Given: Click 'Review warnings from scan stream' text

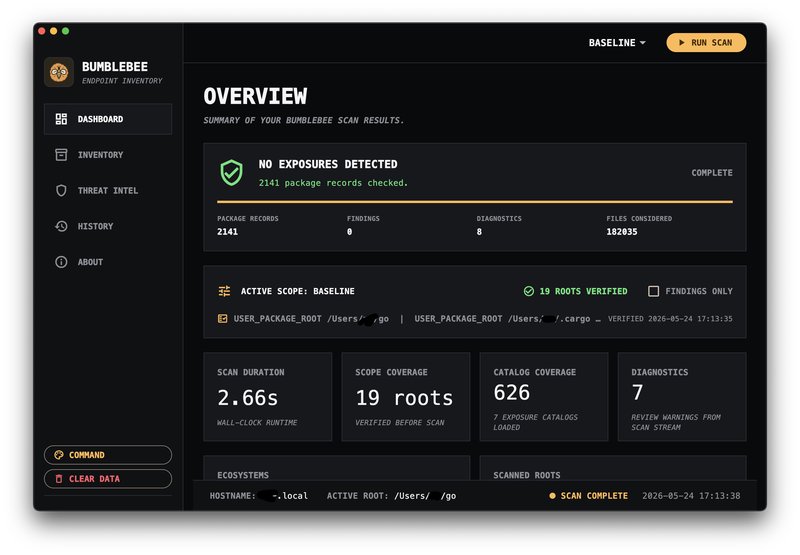Looking at the screenshot, I should 676,422.
